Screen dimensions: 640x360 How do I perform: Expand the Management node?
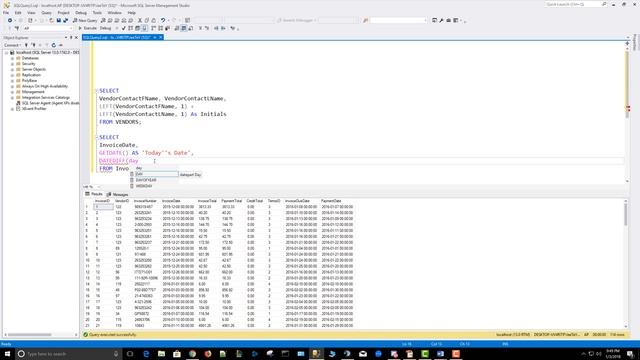pyautogui.click(x=12, y=92)
